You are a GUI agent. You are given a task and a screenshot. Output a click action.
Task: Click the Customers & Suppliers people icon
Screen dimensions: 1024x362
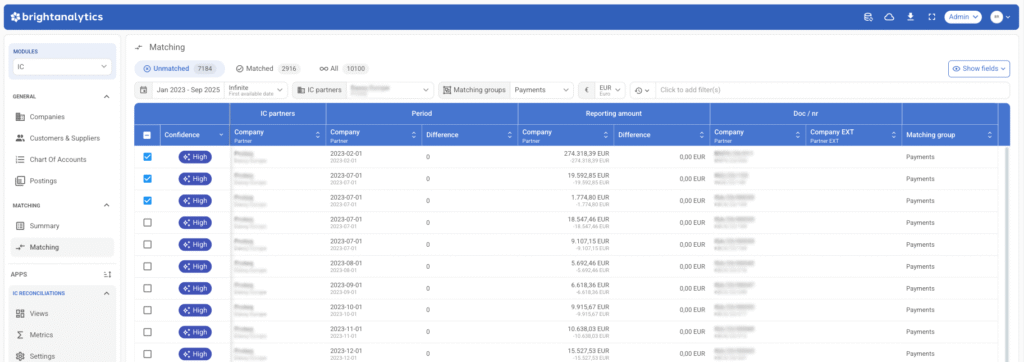20,138
